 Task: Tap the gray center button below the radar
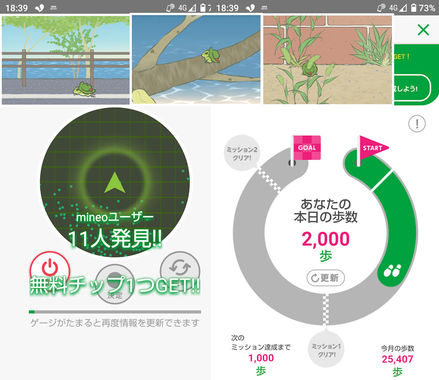[x=115, y=284]
